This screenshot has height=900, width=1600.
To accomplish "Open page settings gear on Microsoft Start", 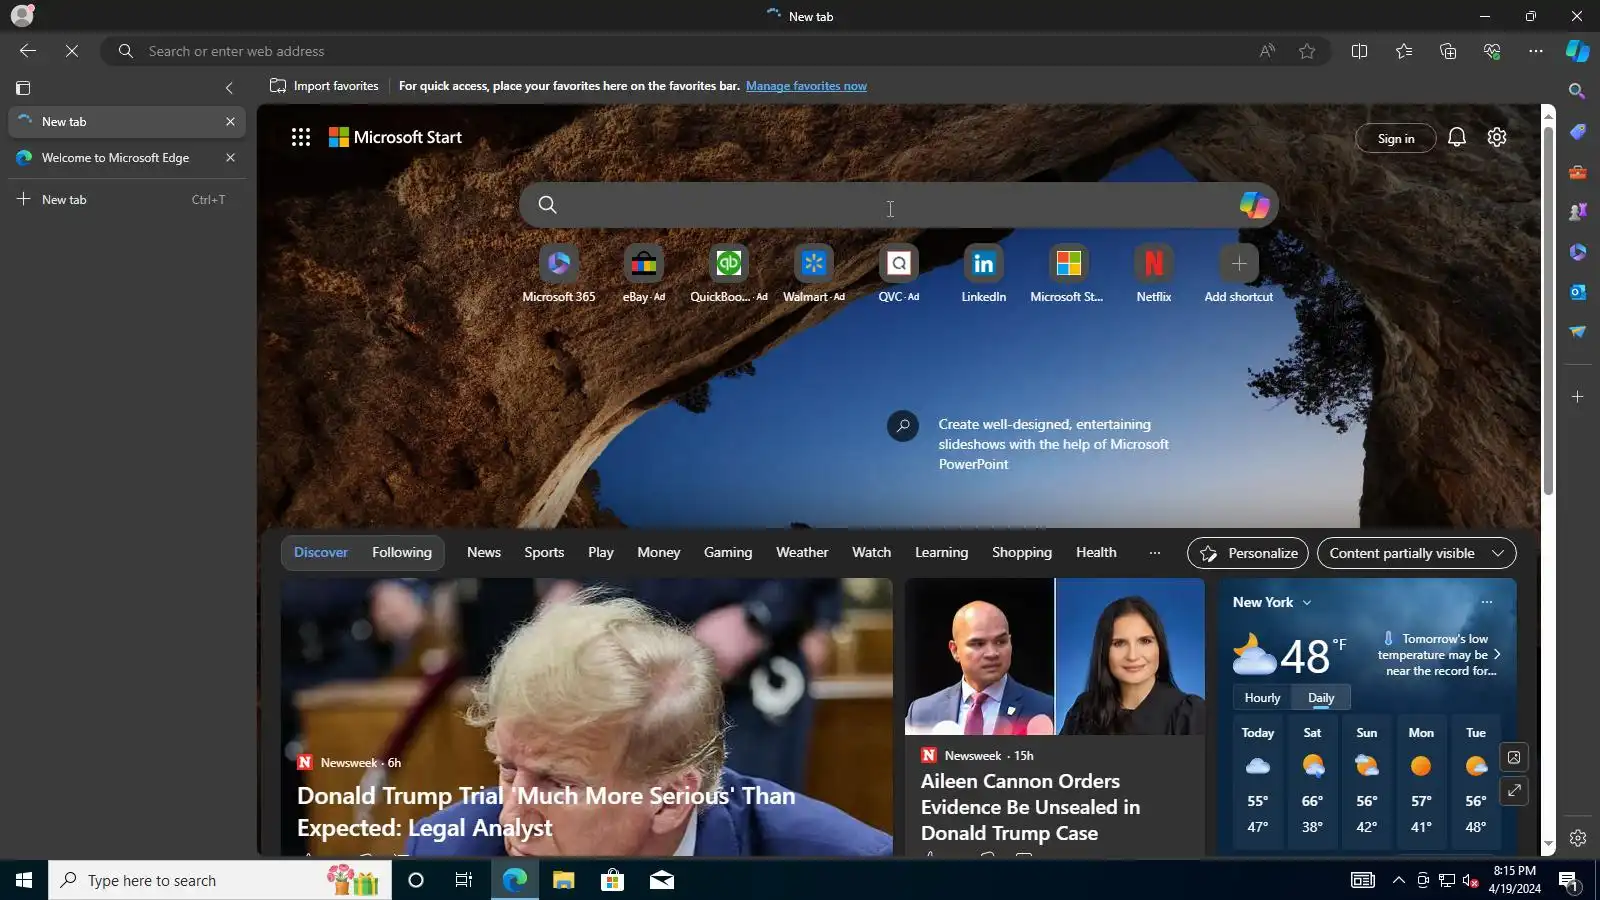I will click(1497, 137).
